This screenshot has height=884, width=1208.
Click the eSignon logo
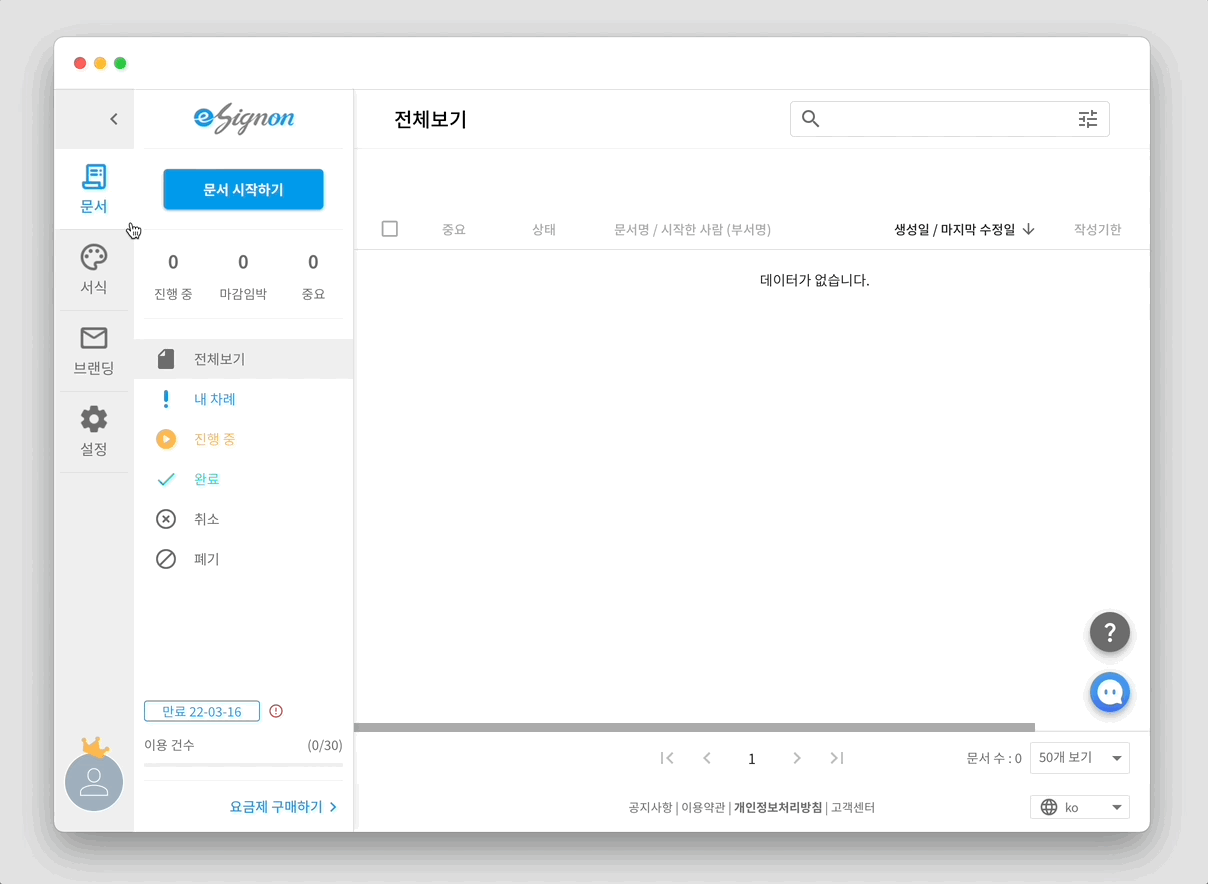point(244,118)
